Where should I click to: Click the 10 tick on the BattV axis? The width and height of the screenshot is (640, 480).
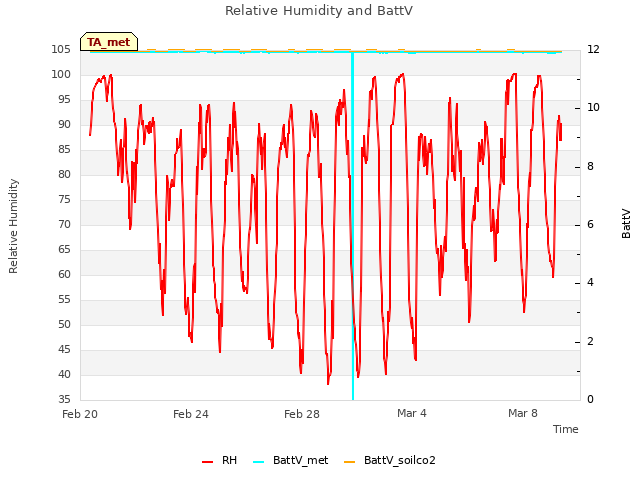tap(593, 108)
